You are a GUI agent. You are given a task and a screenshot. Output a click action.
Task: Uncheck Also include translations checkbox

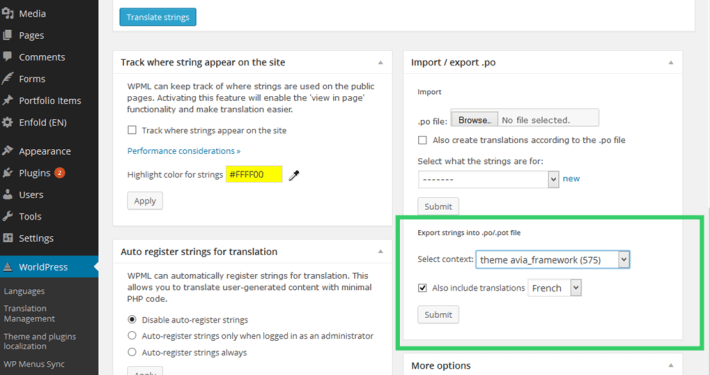click(422, 288)
